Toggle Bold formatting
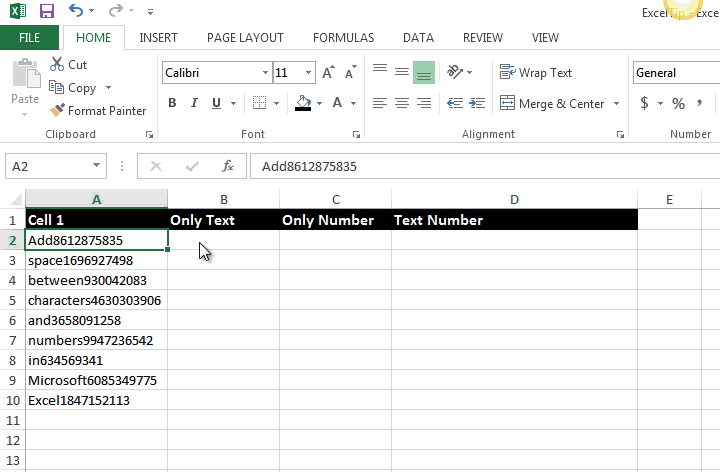 tap(172, 103)
